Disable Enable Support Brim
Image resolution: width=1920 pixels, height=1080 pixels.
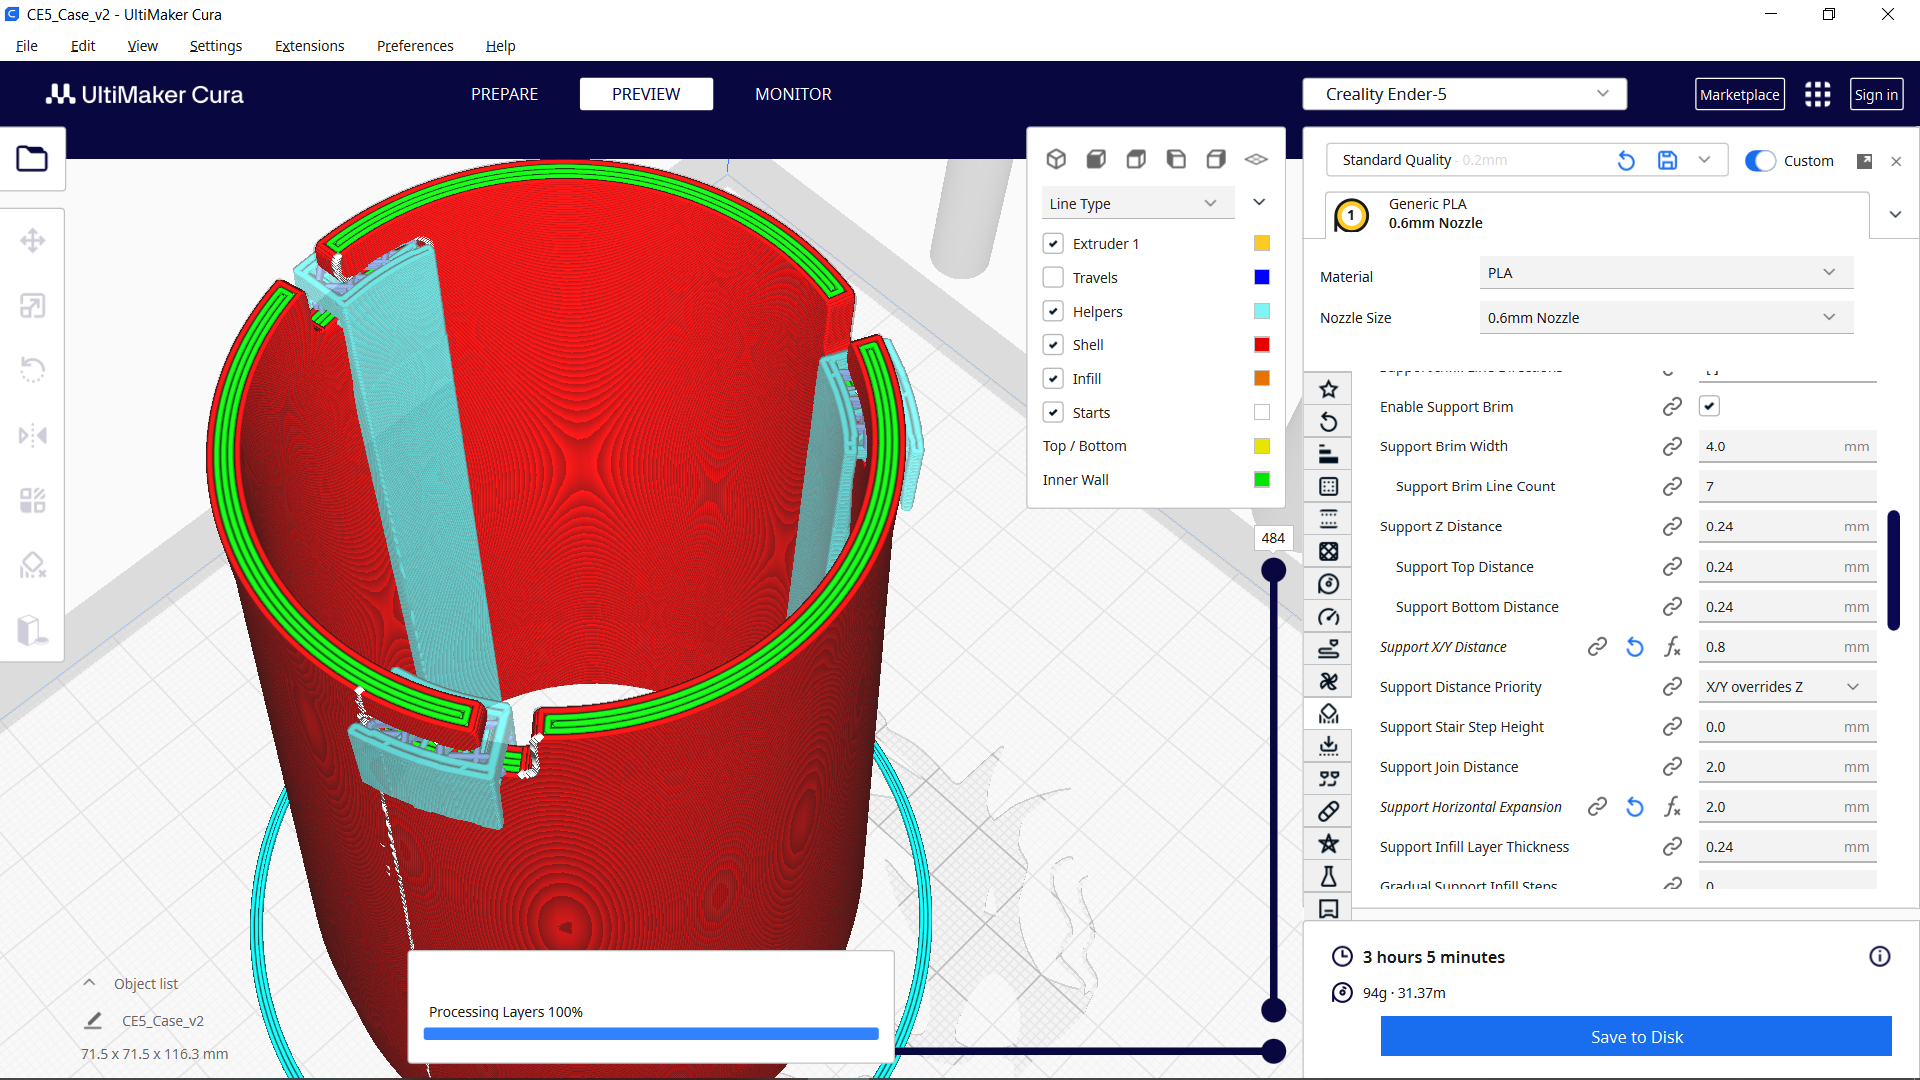click(x=1710, y=406)
